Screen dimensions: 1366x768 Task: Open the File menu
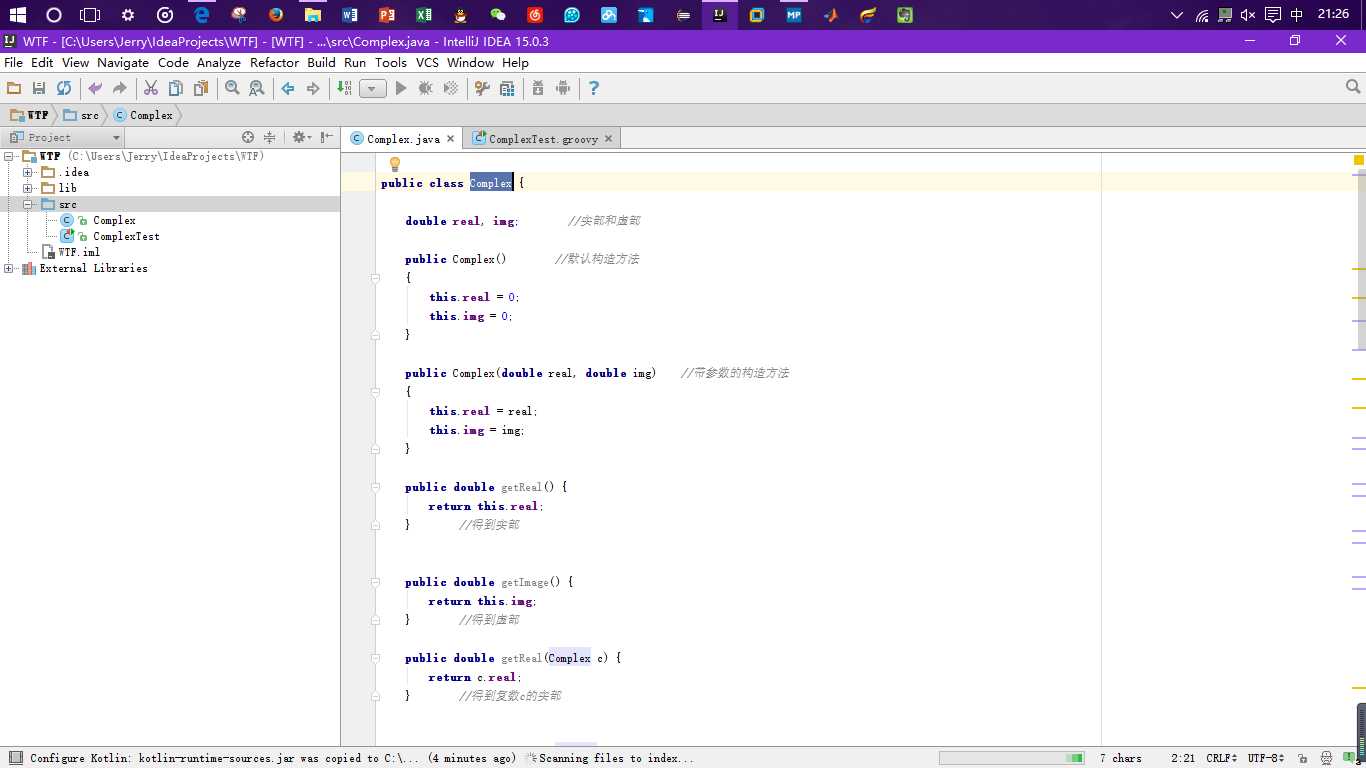13,62
